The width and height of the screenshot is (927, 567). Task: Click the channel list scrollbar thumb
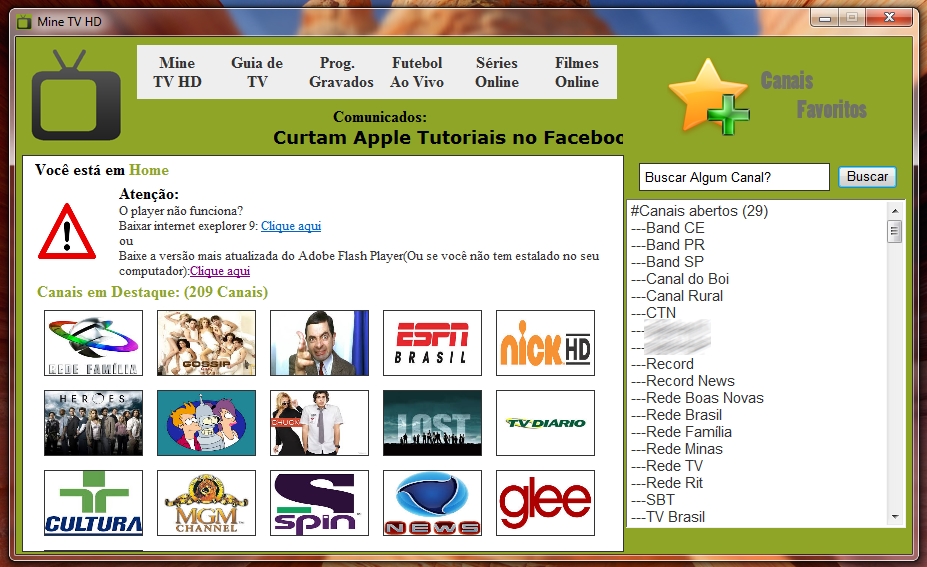(x=894, y=231)
